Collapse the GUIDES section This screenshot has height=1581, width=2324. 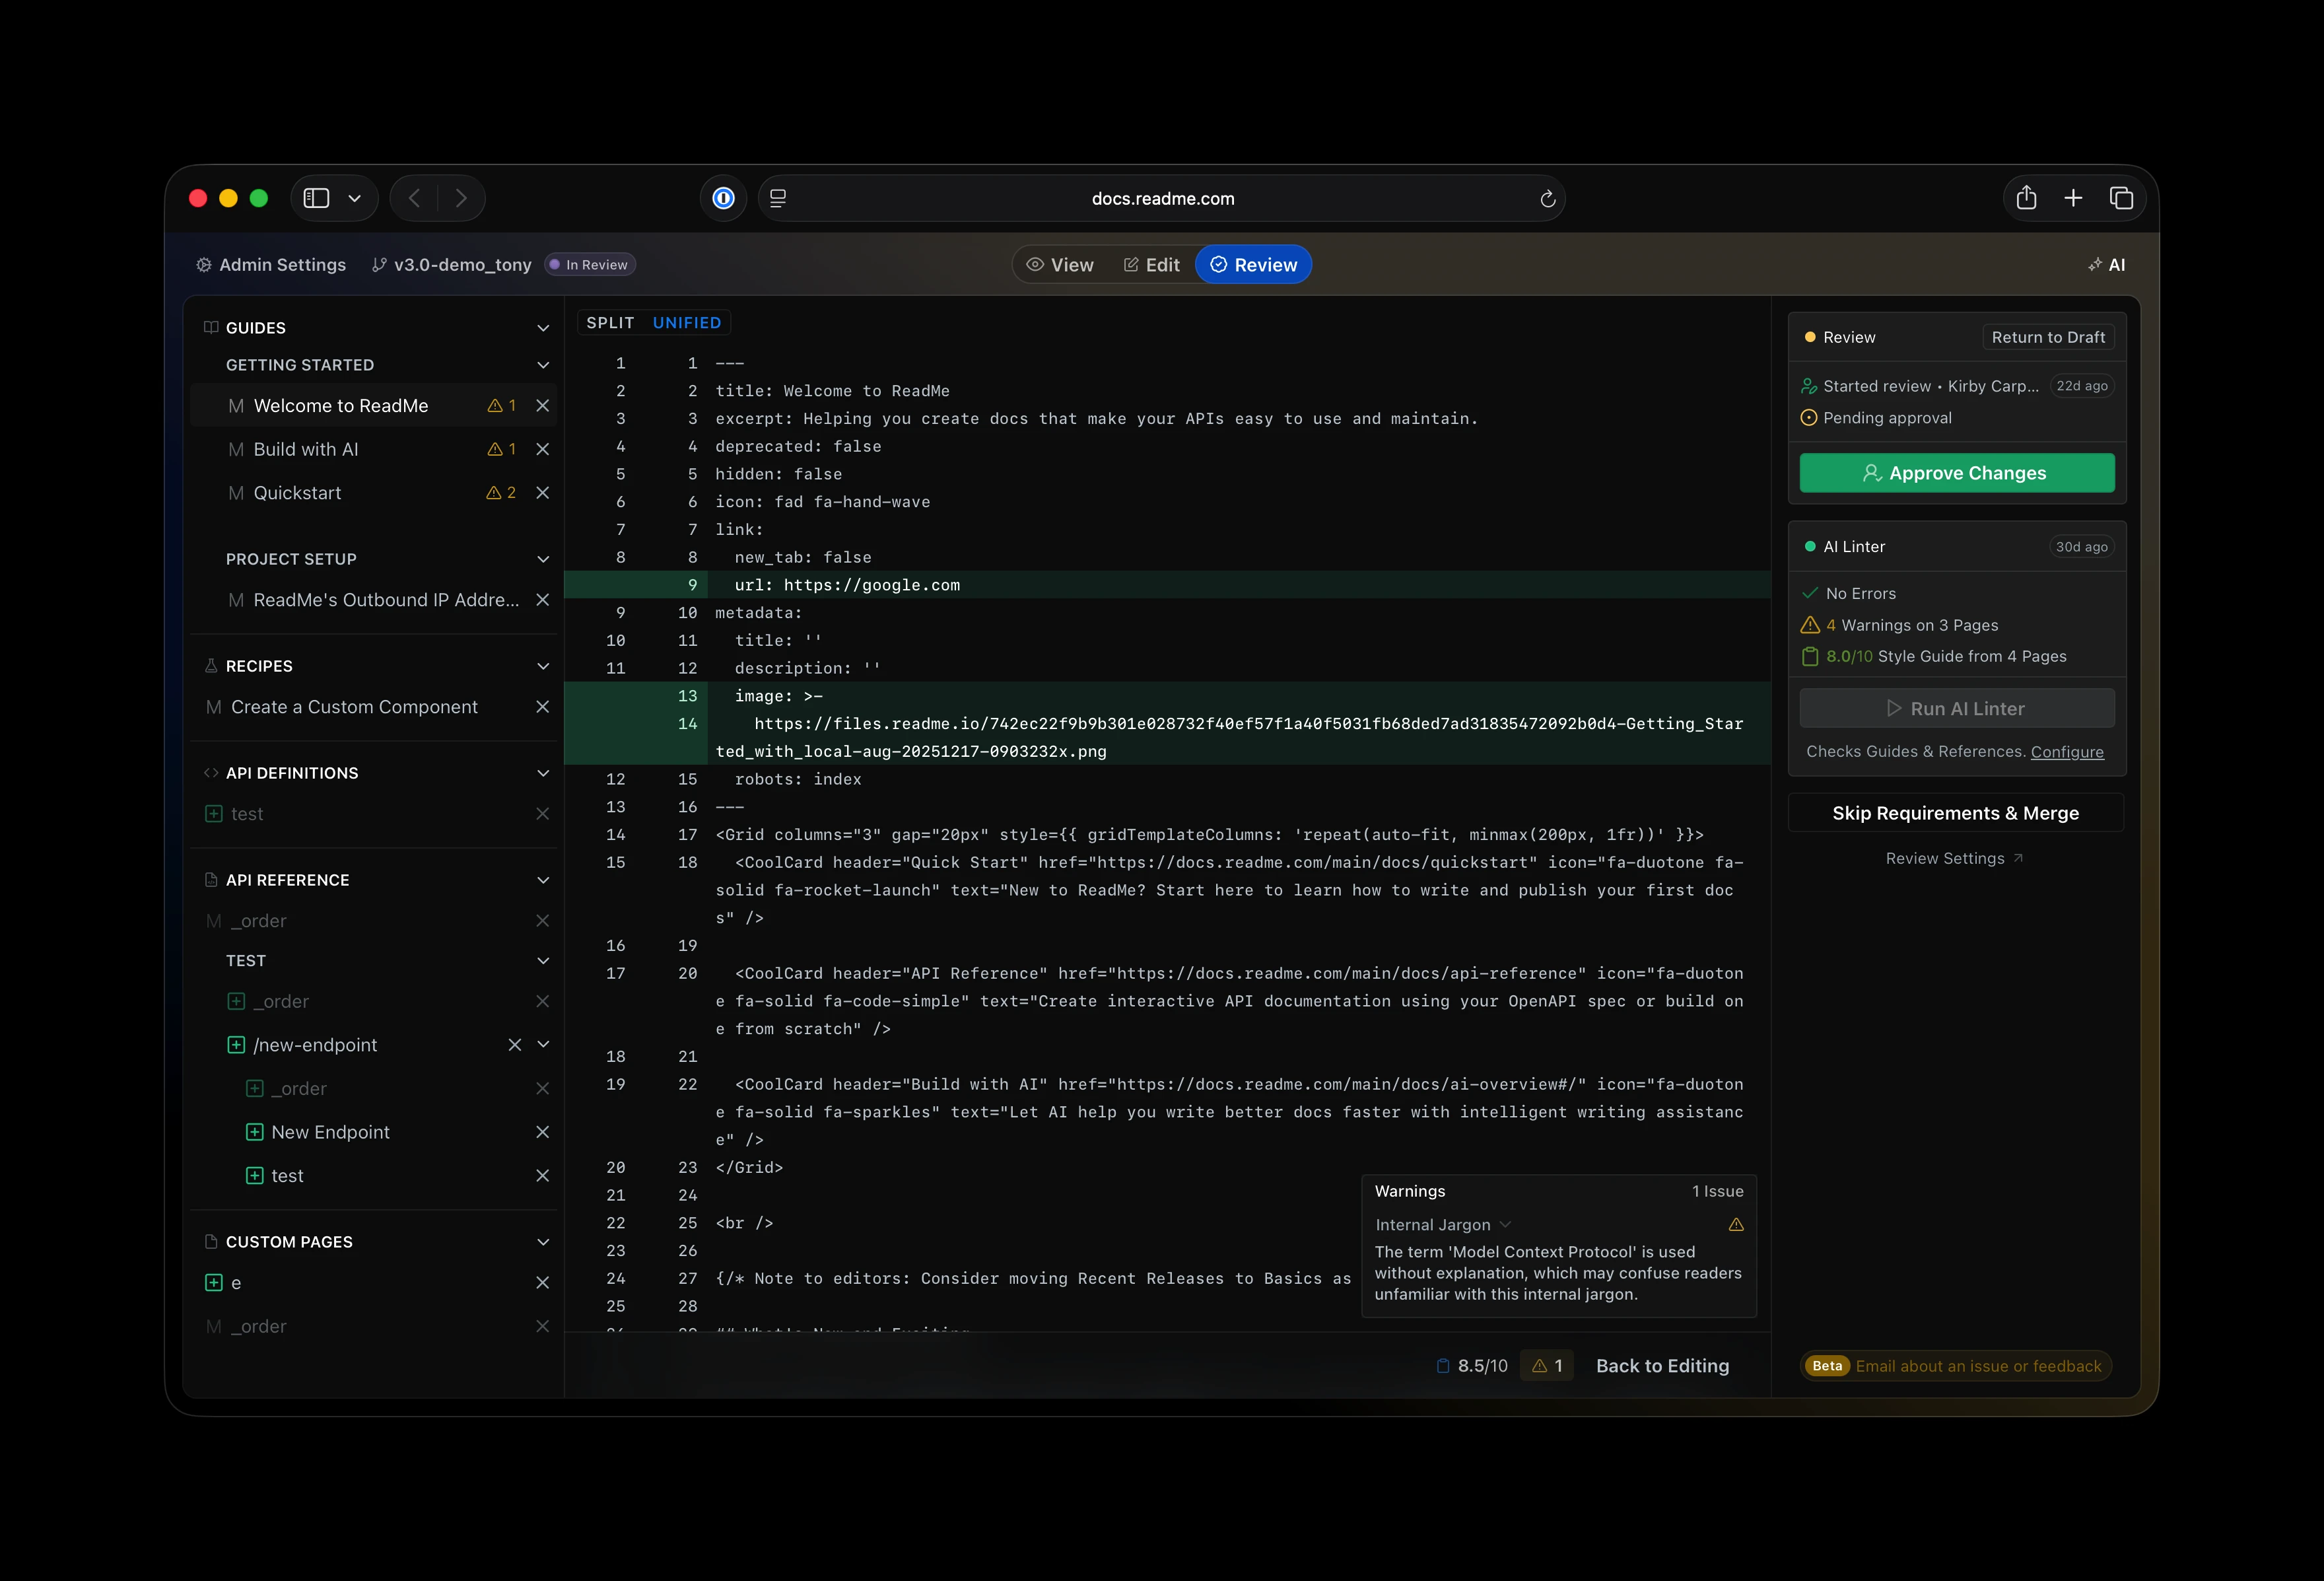click(x=542, y=328)
